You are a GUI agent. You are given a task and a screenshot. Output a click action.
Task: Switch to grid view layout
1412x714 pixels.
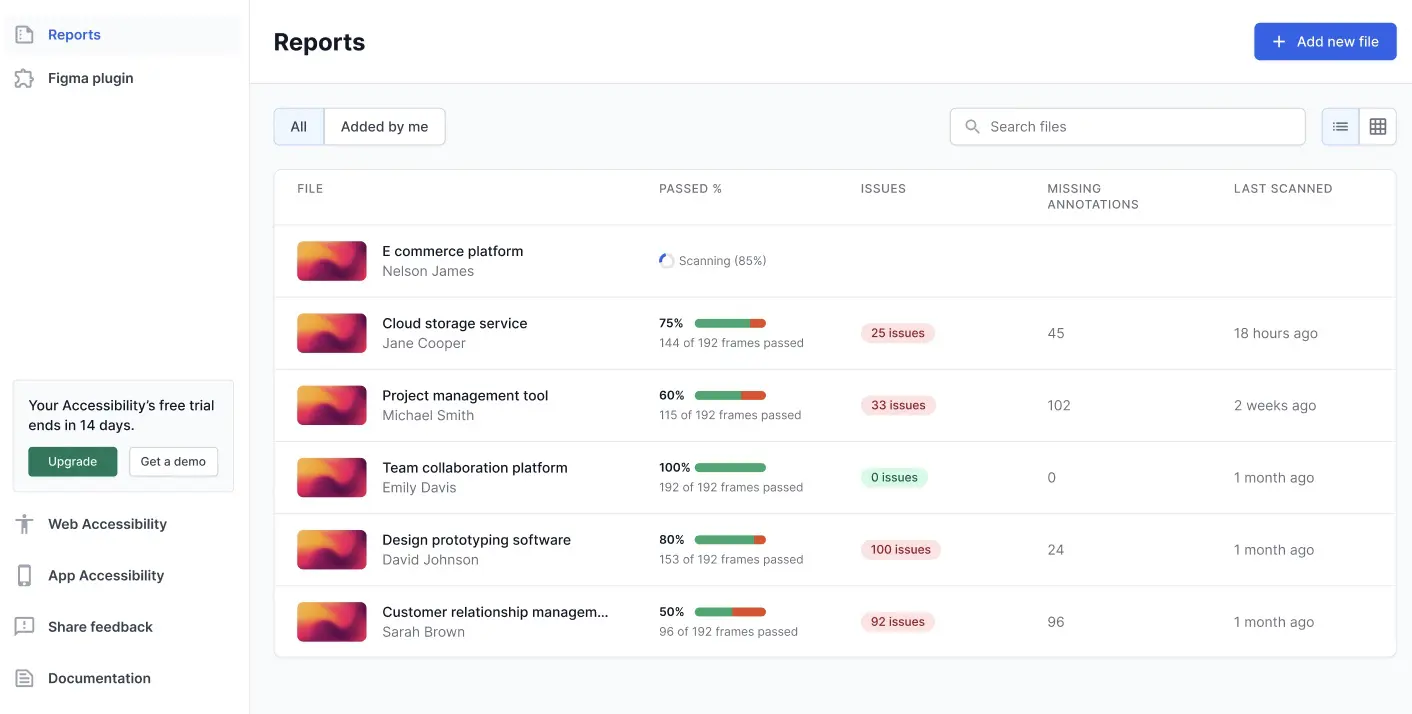coord(1378,126)
